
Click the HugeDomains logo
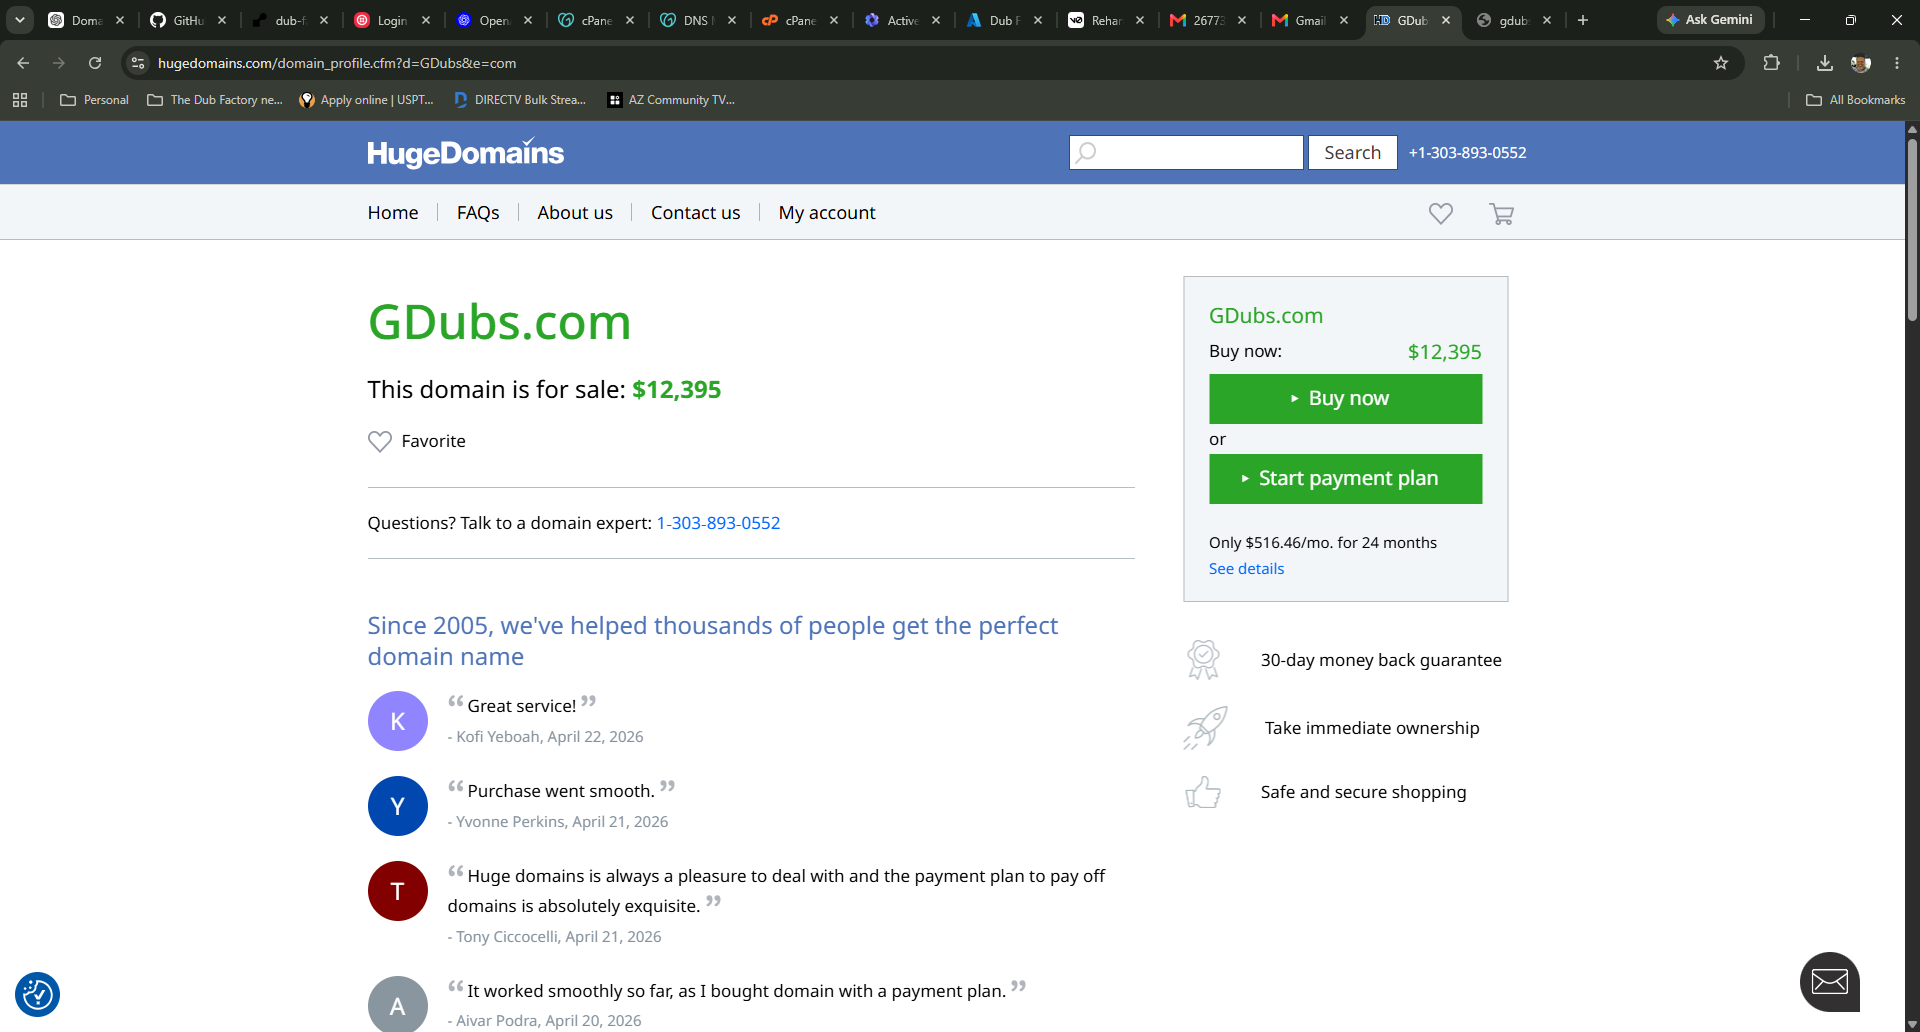click(x=465, y=152)
